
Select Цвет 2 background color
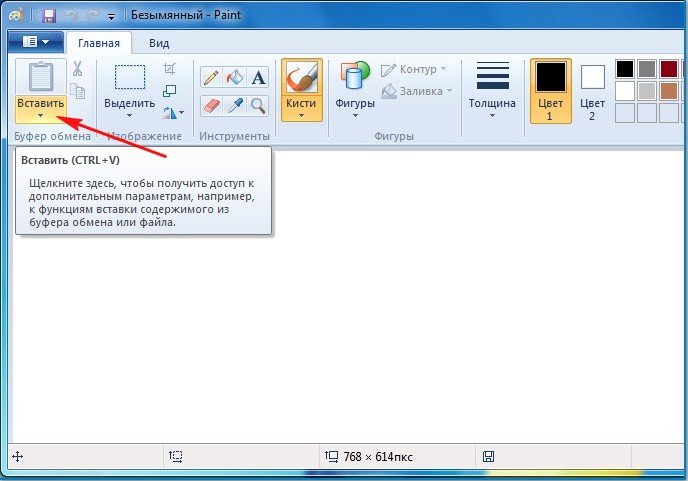592,91
